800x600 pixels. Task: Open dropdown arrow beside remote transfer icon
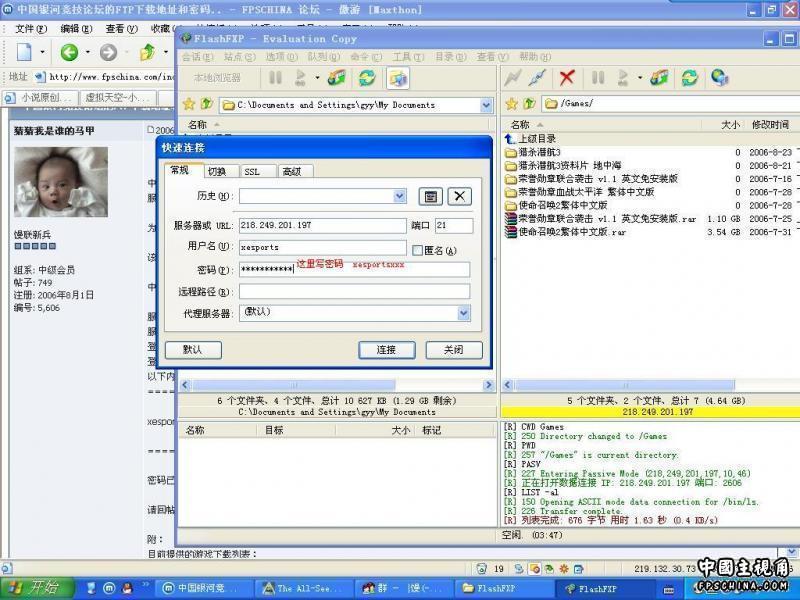(x=639, y=78)
